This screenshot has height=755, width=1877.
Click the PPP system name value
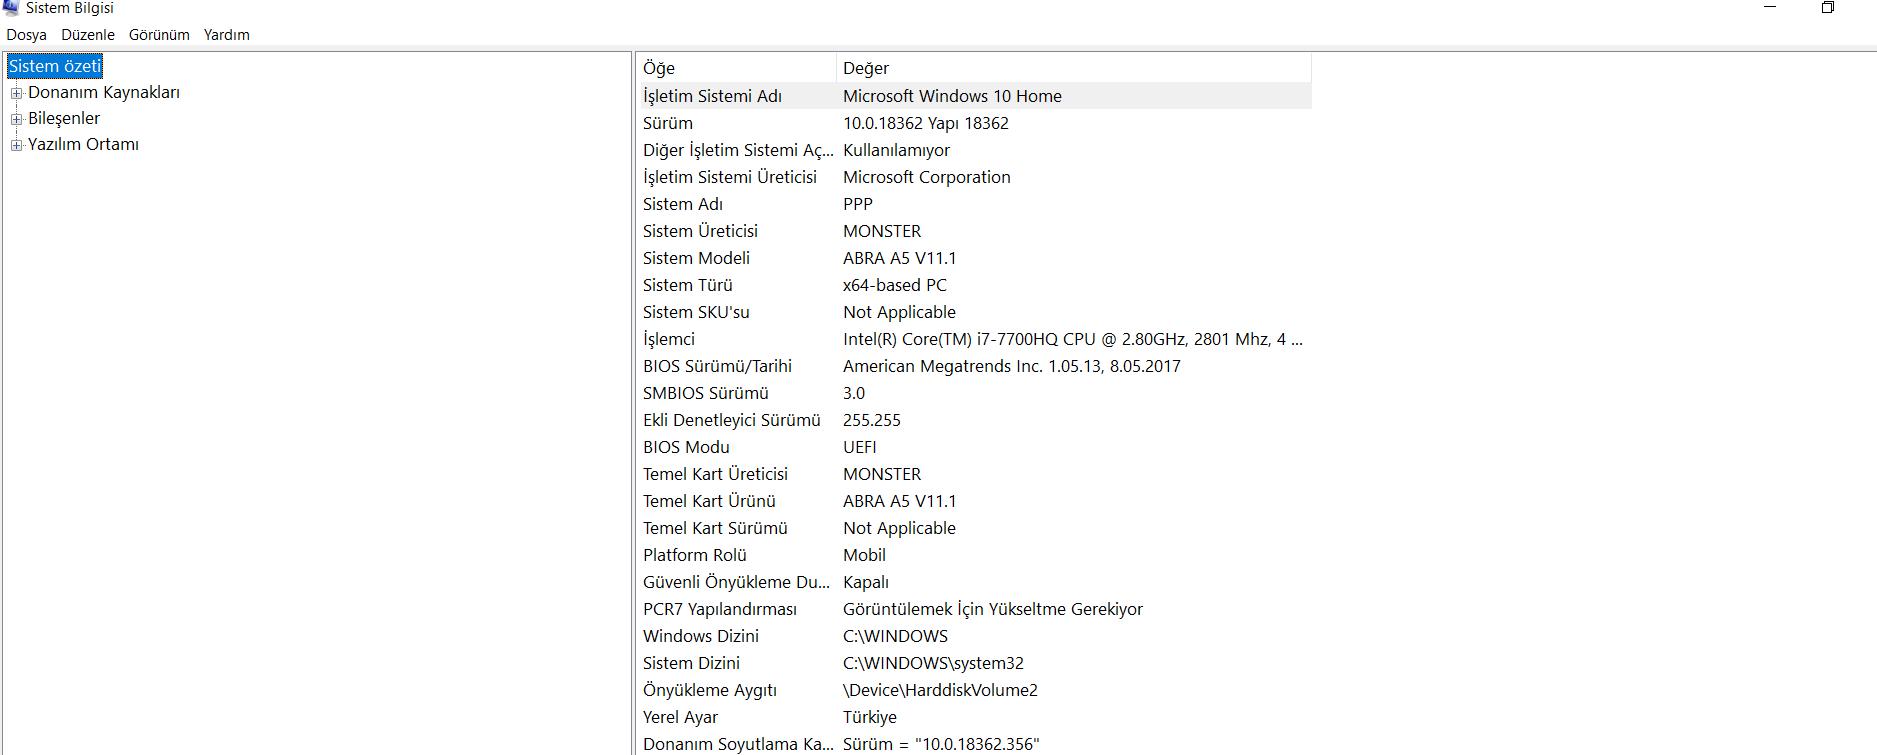[858, 204]
